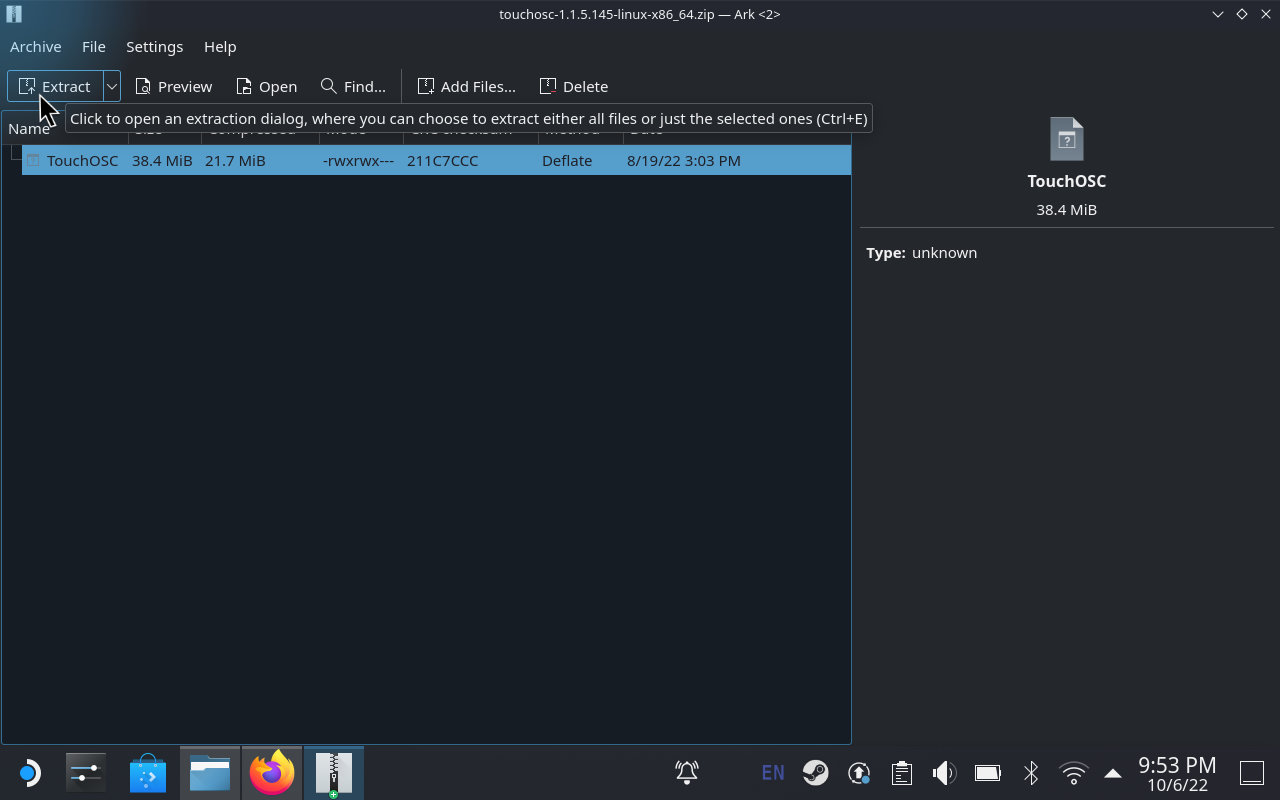Open Firefox from taskbar
This screenshot has width=1280, height=800.
tap(272, 773)
